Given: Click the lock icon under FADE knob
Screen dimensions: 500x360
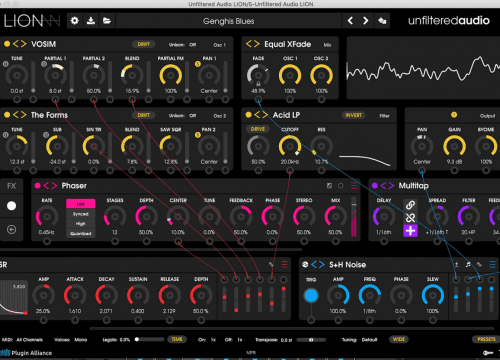Looking at the screenshot, I should click(258, 84).
